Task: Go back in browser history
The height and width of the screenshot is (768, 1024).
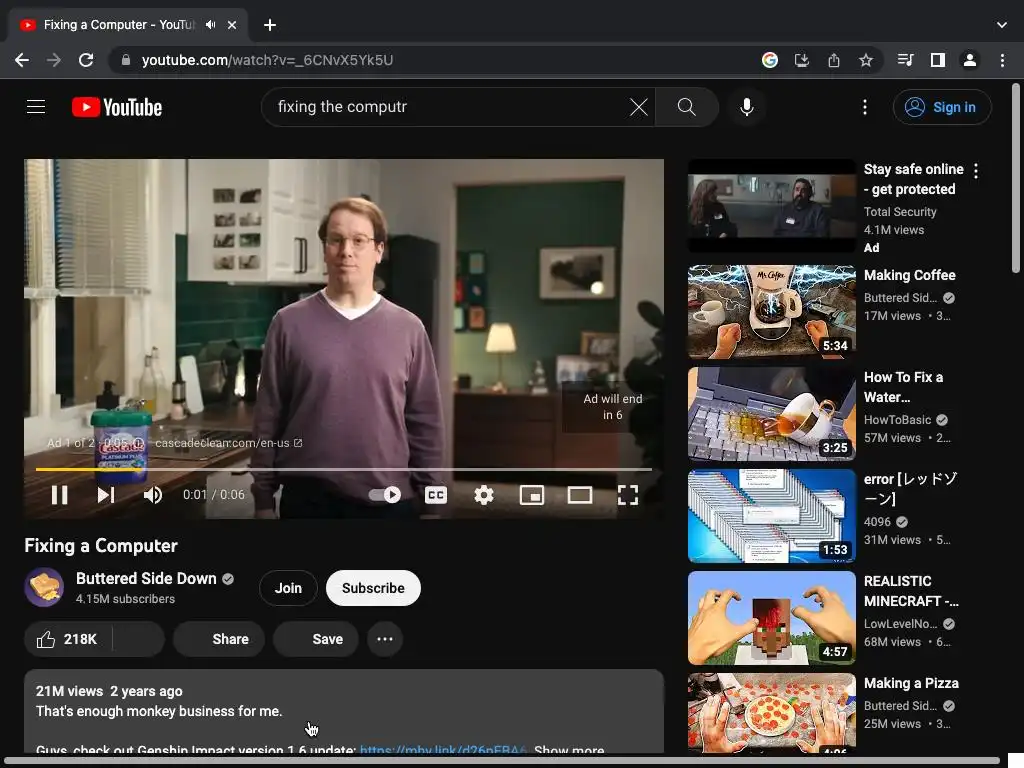Action: click(x=22, y=60)
